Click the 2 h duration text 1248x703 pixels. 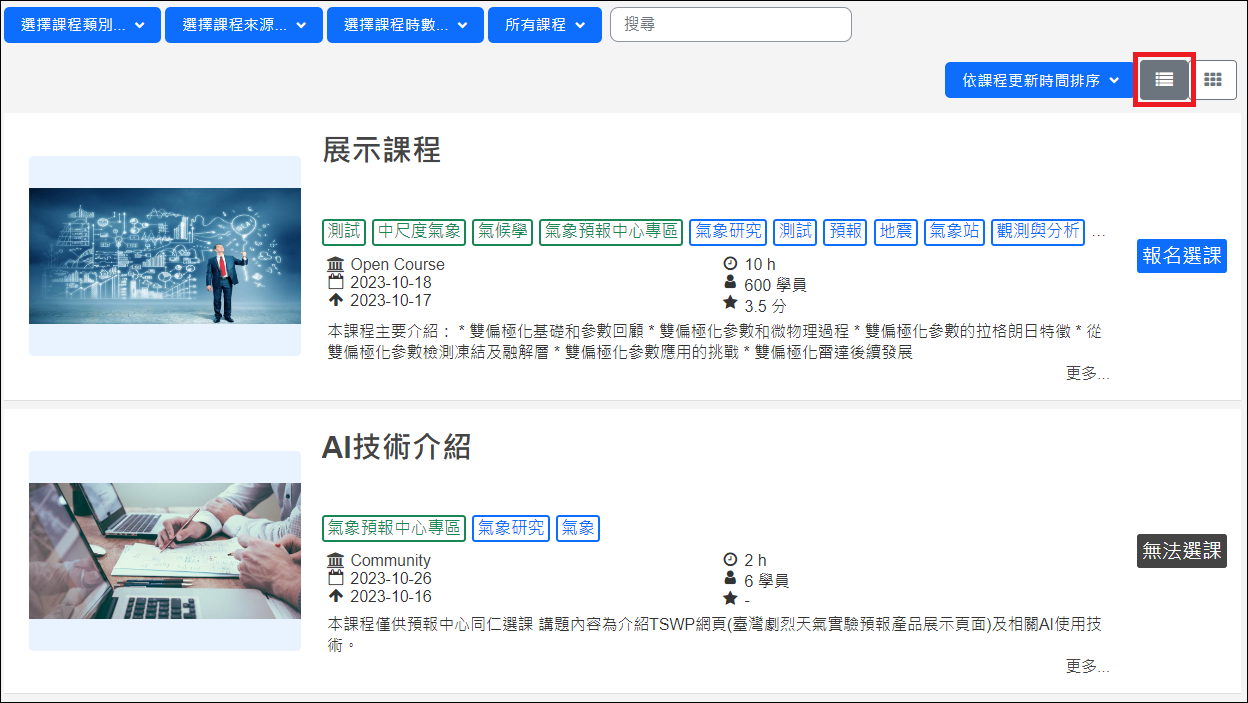[x=756, y=560]
